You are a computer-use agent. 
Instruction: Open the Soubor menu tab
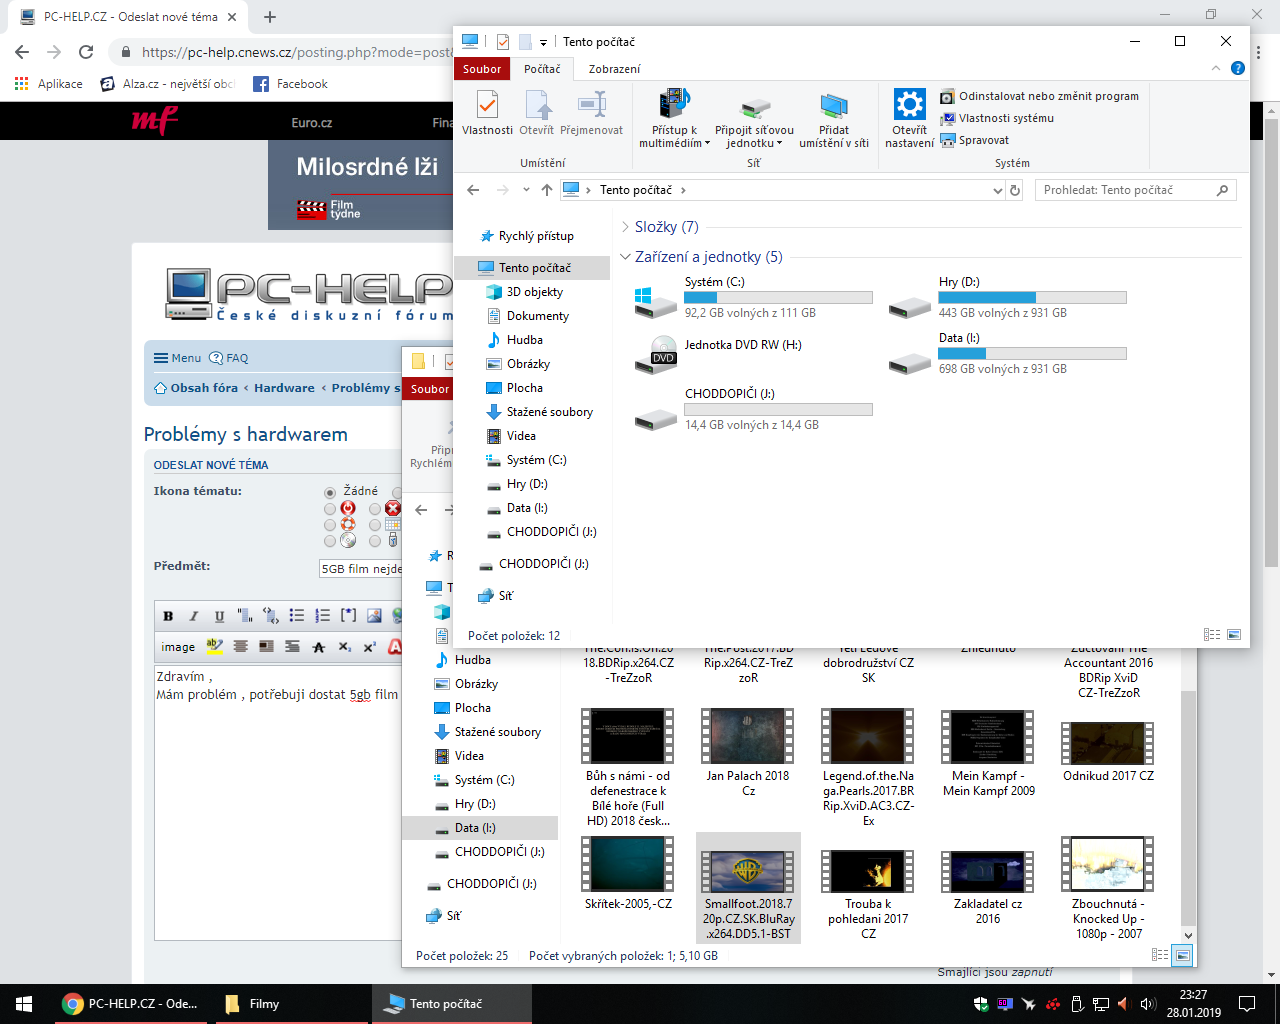(x=482, y=69)
